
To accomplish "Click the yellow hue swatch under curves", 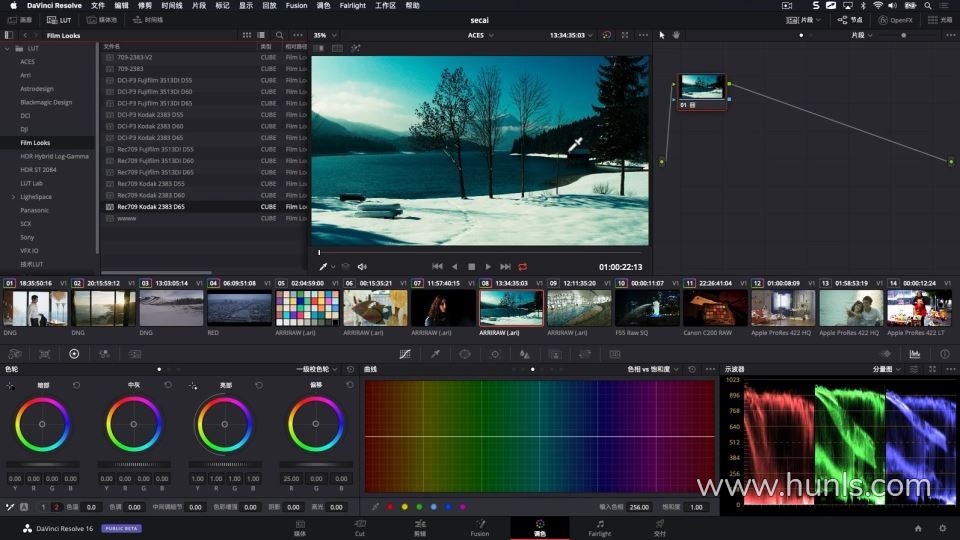I will coord(404,507).
